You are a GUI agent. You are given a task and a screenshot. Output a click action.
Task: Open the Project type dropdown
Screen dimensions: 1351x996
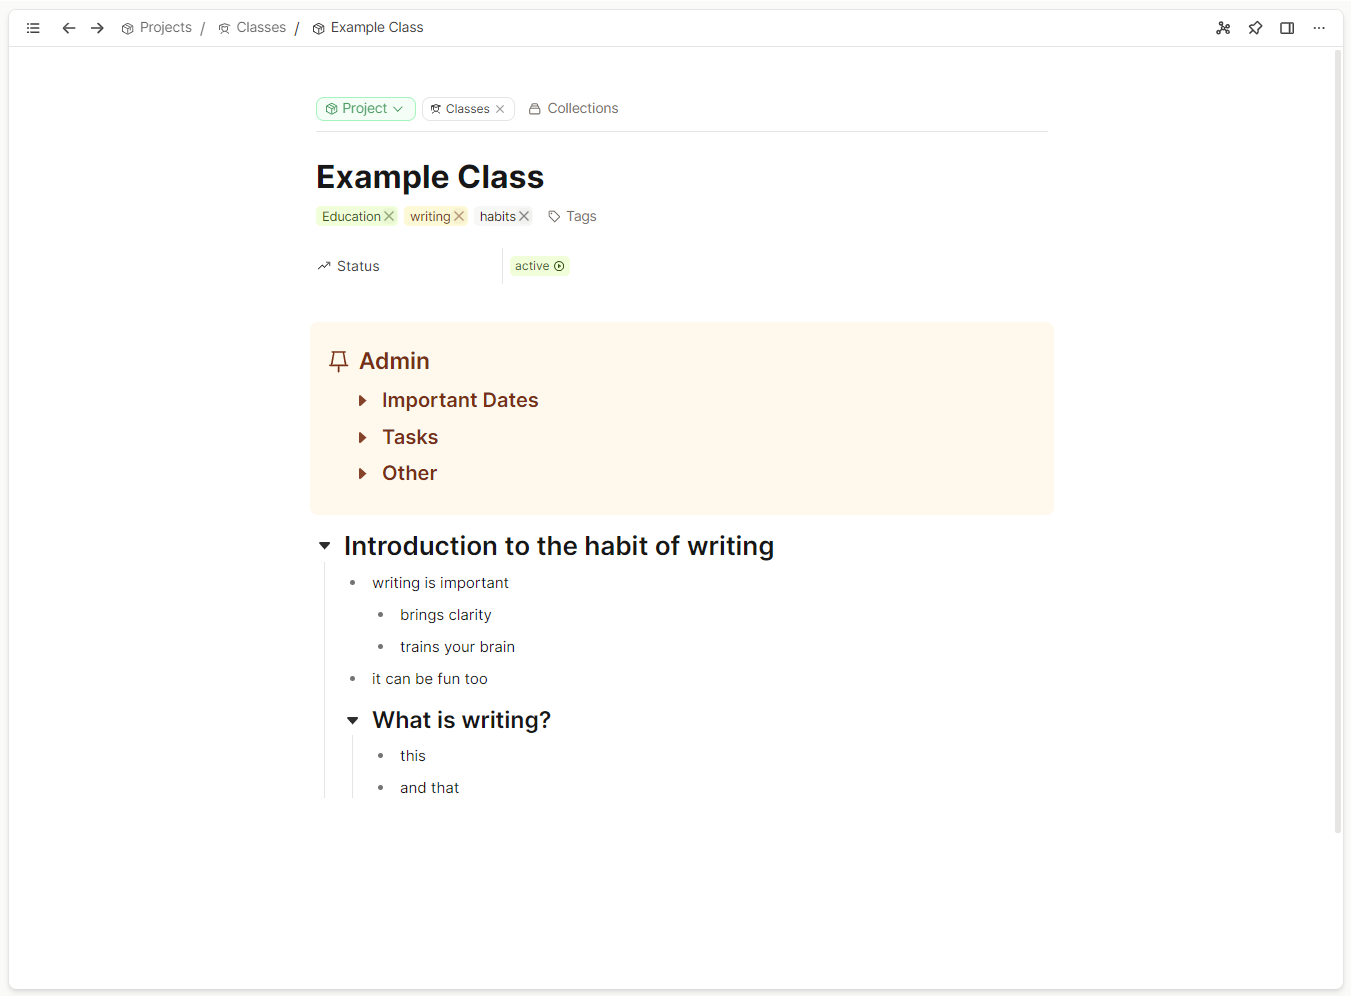(x=365, y=109)
